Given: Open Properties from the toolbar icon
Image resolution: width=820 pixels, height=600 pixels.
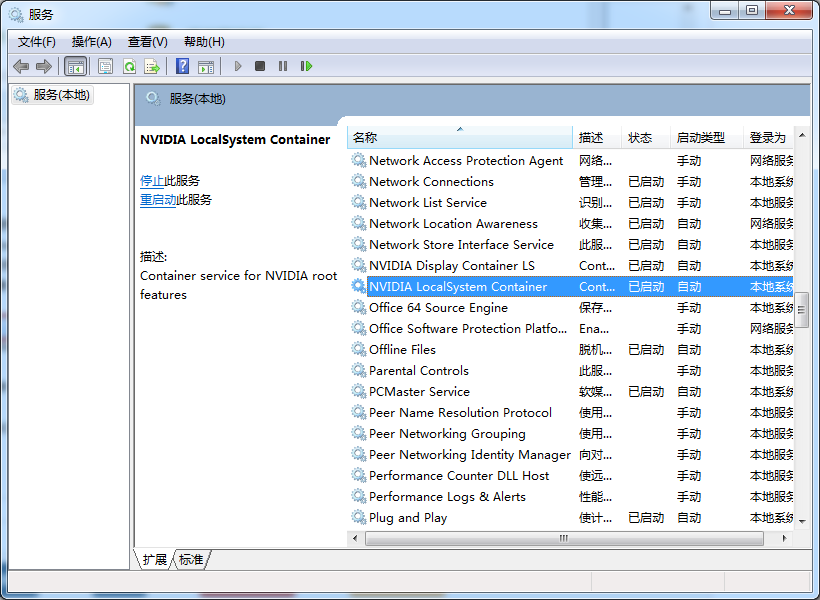Looking at the screenshot, I should 105,66.
